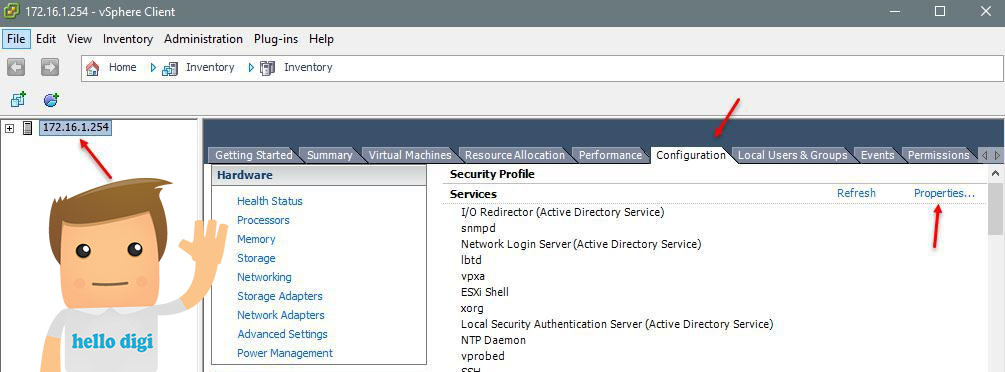Screen dimensions: 1005x372
Task: Open Storage Adapters link
Action: point(279,296)
